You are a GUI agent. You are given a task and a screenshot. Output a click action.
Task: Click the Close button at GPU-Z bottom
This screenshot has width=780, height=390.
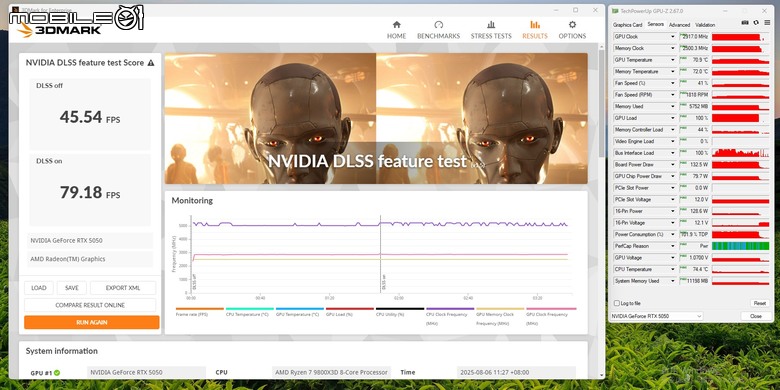pyautogui.click(x=756, y=316)
